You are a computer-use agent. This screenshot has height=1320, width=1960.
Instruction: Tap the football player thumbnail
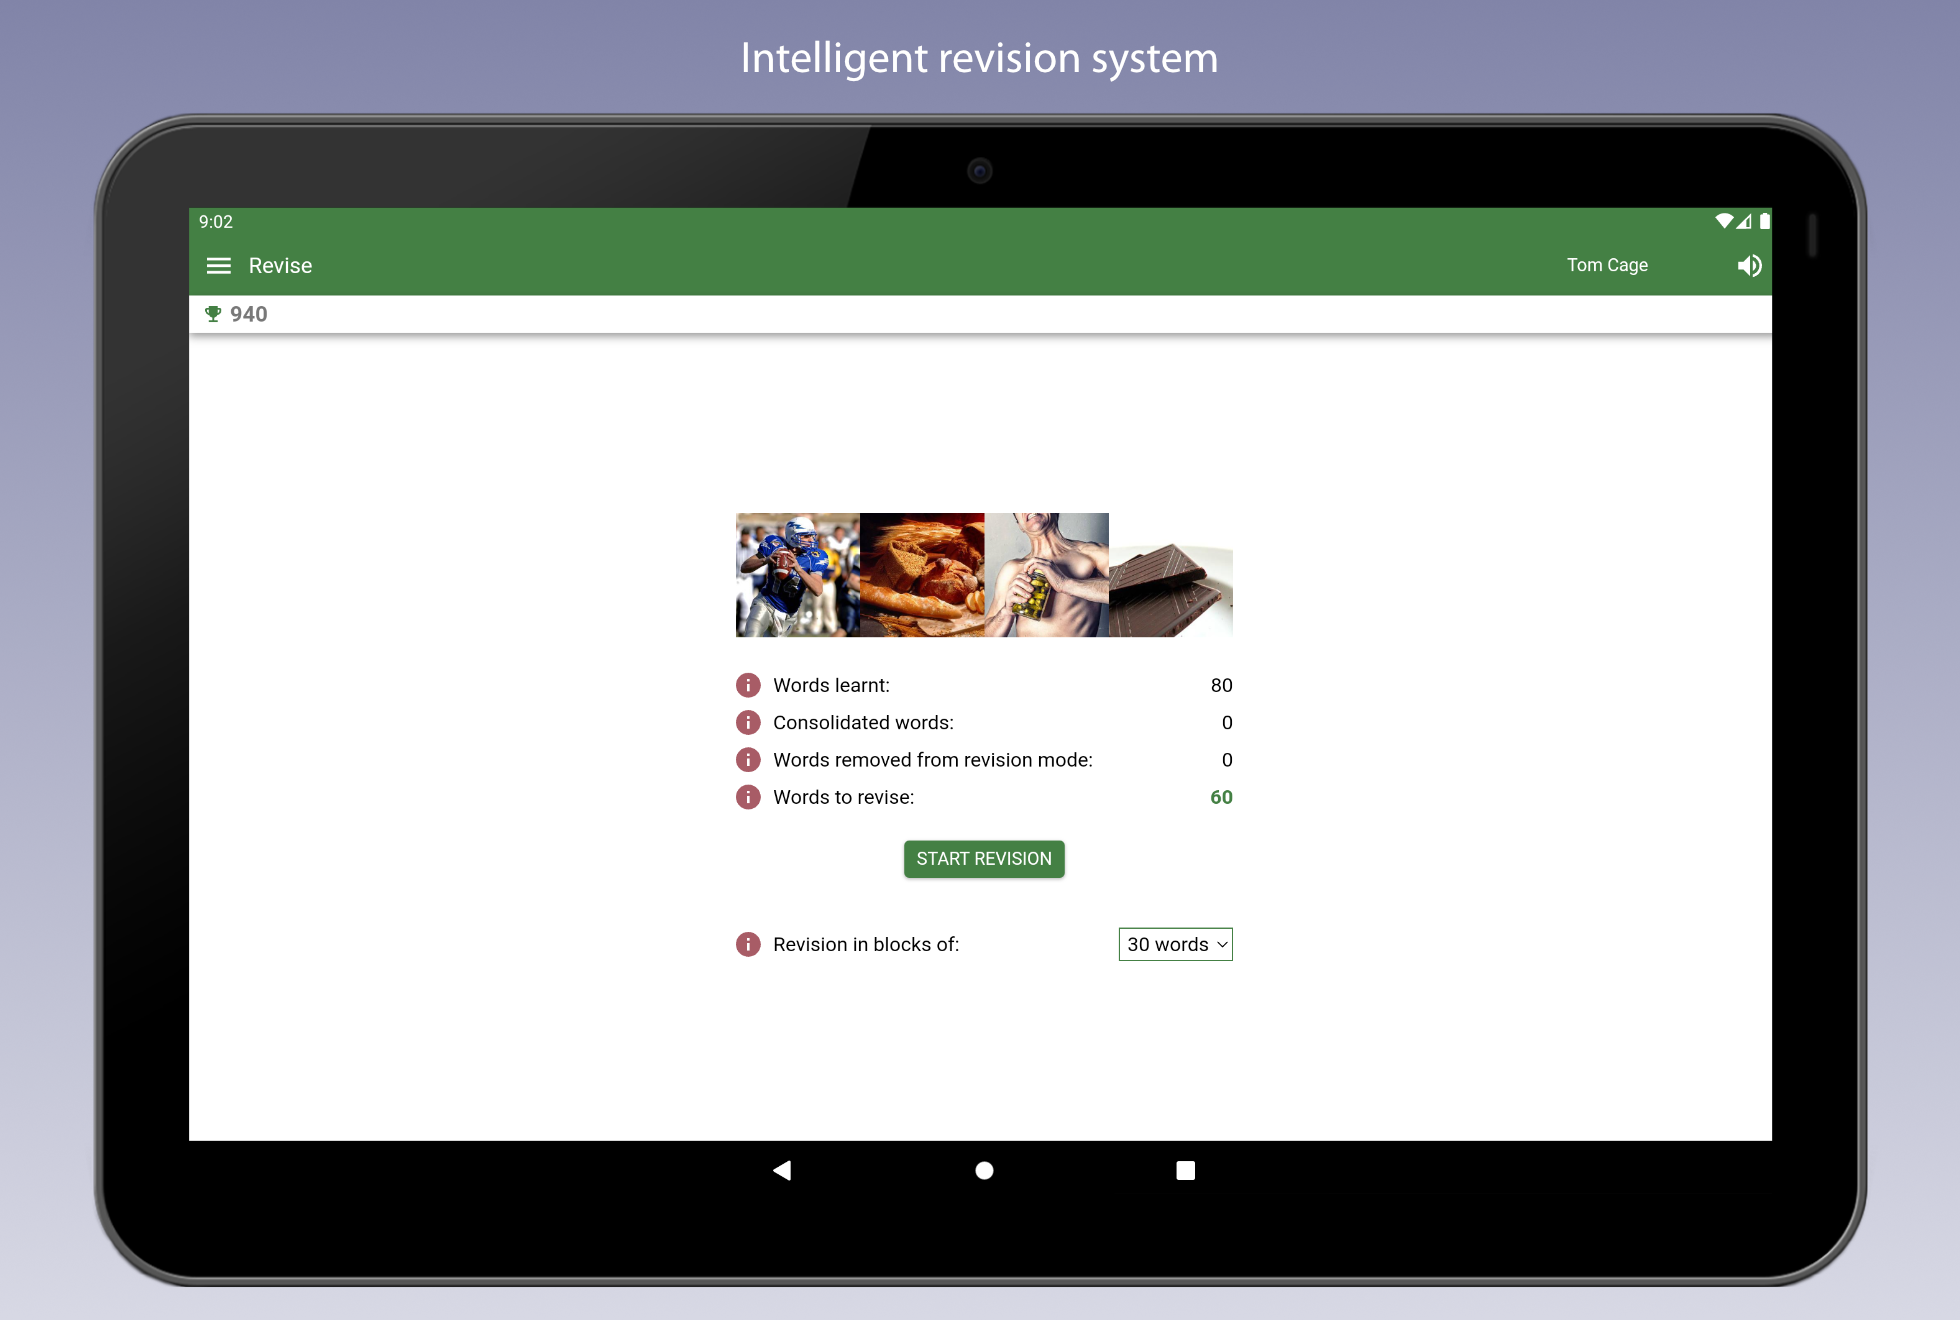797,575
